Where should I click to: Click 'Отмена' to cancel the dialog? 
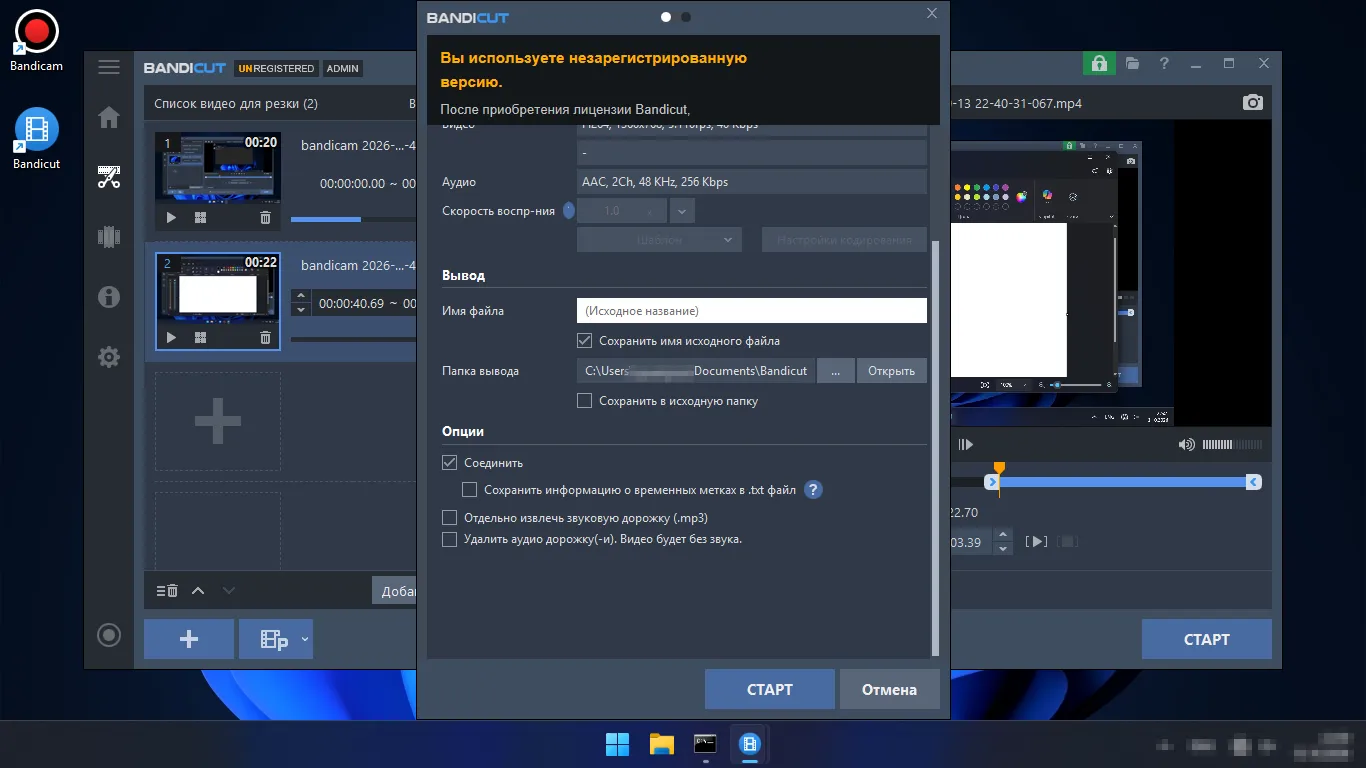pyautogui.click(x=889, y=689)
